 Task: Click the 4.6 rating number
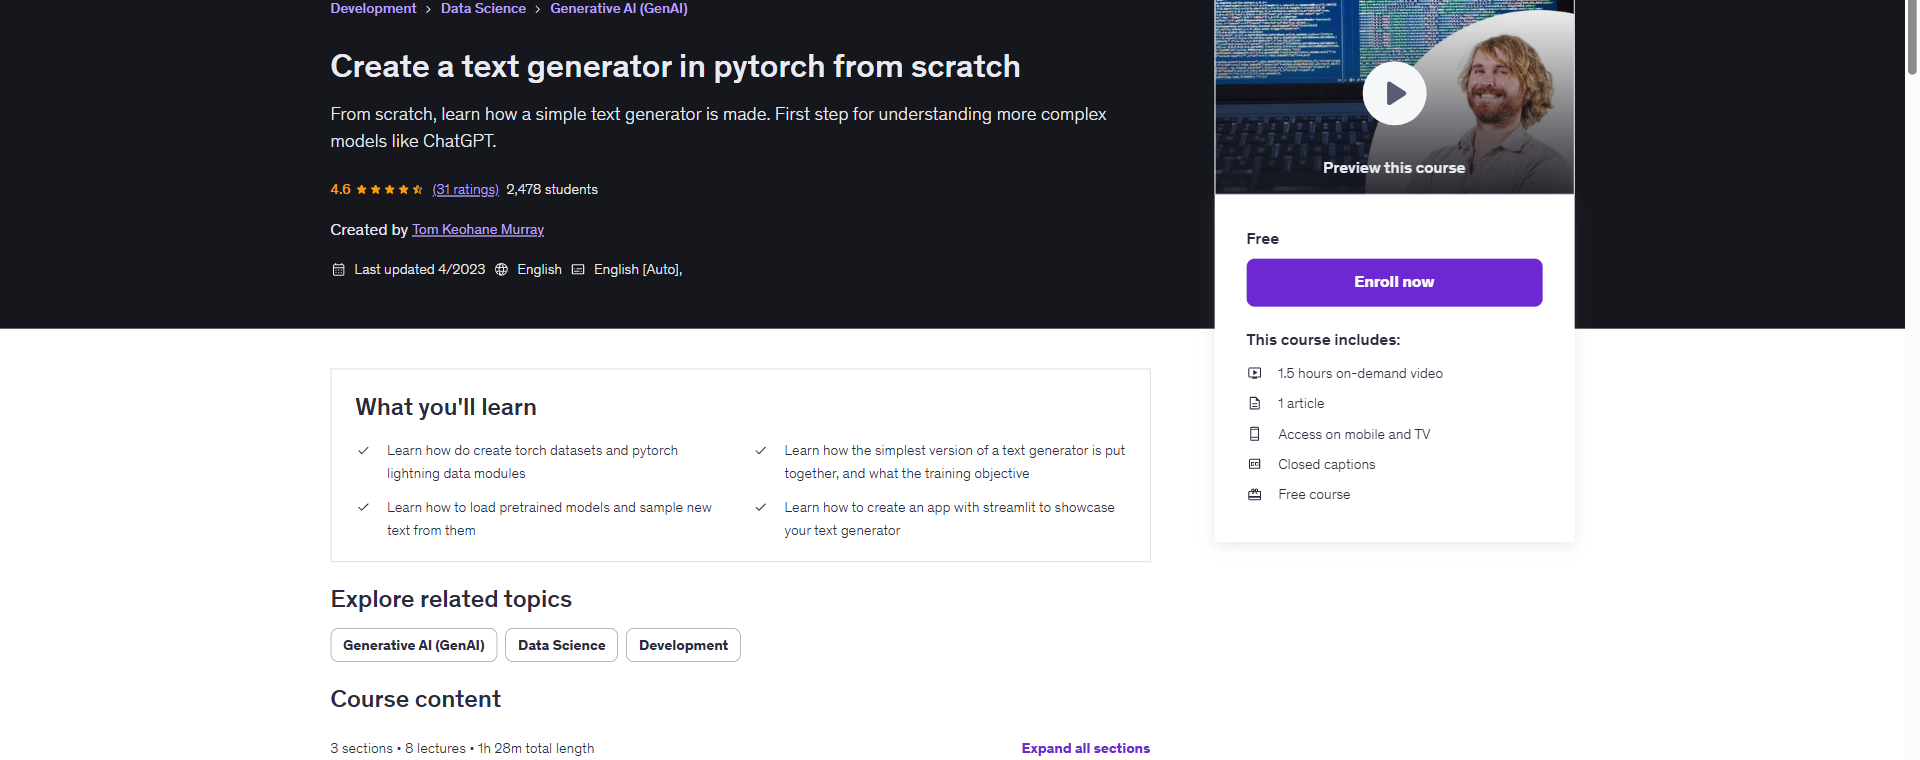click(x=340, y=189)
